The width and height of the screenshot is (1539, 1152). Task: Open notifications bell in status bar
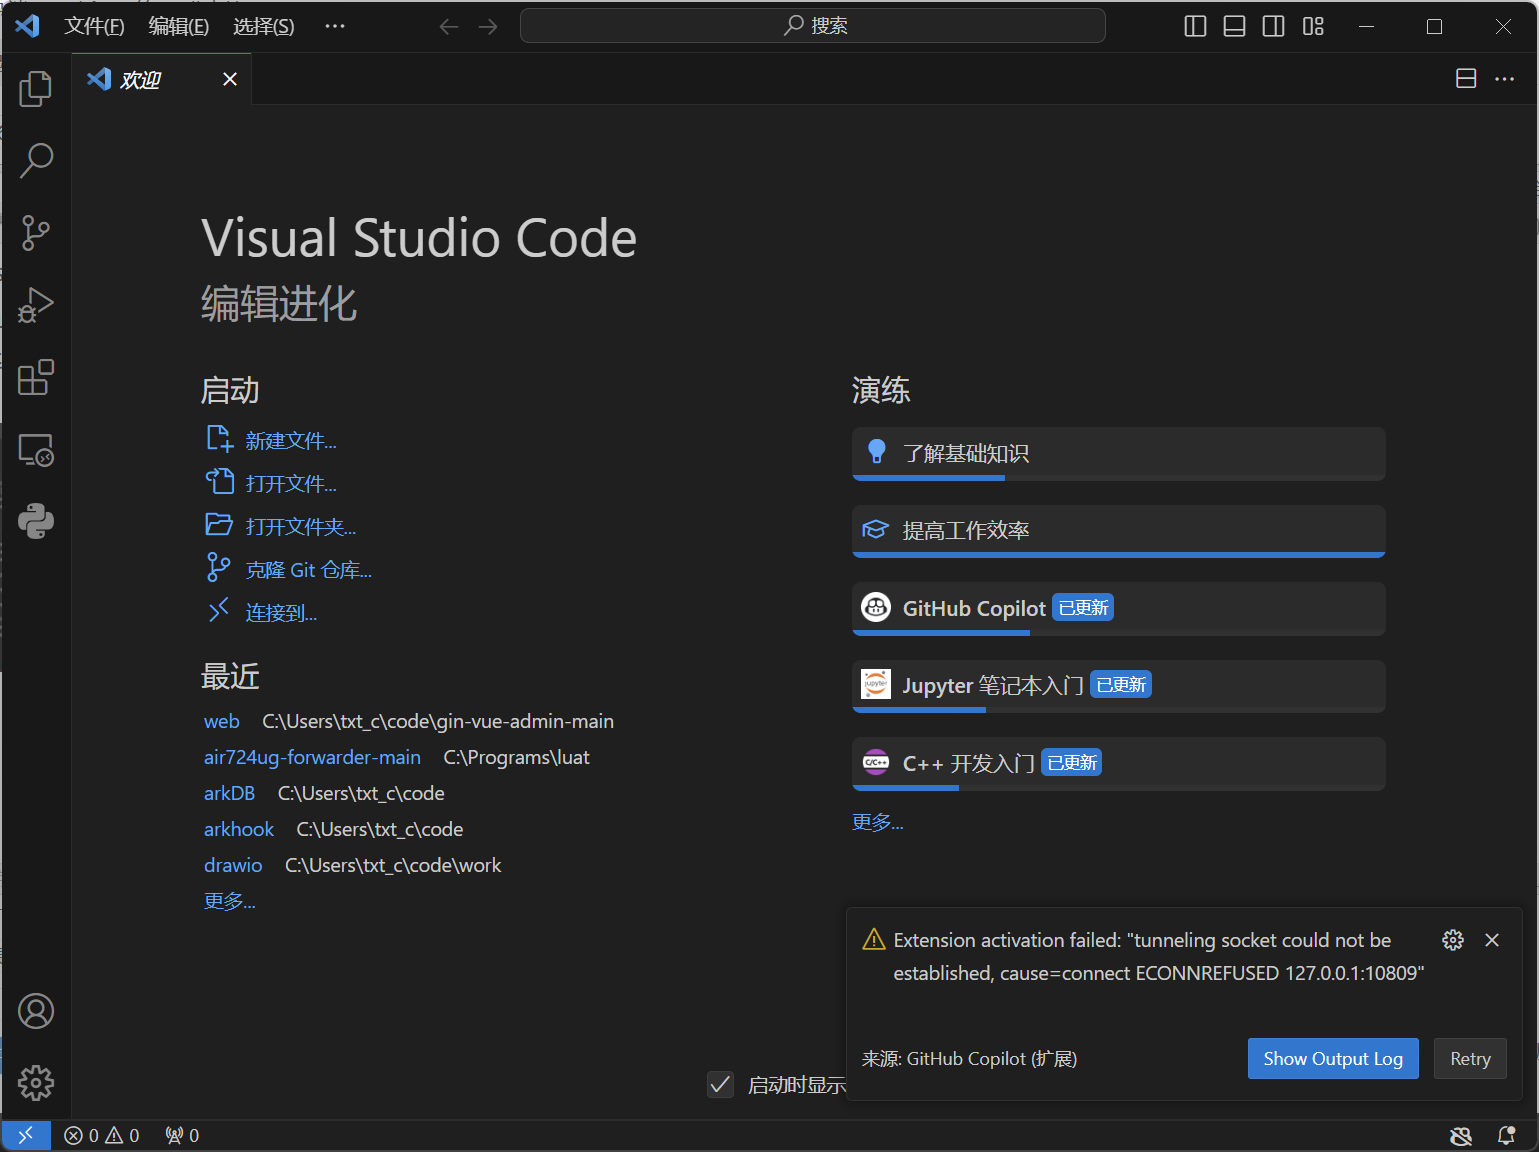click(x=1506, y=1135)
